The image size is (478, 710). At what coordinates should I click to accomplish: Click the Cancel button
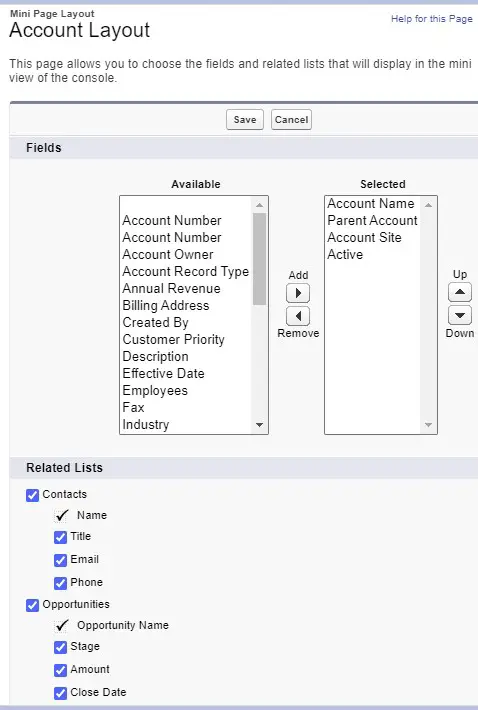point(291,120)
